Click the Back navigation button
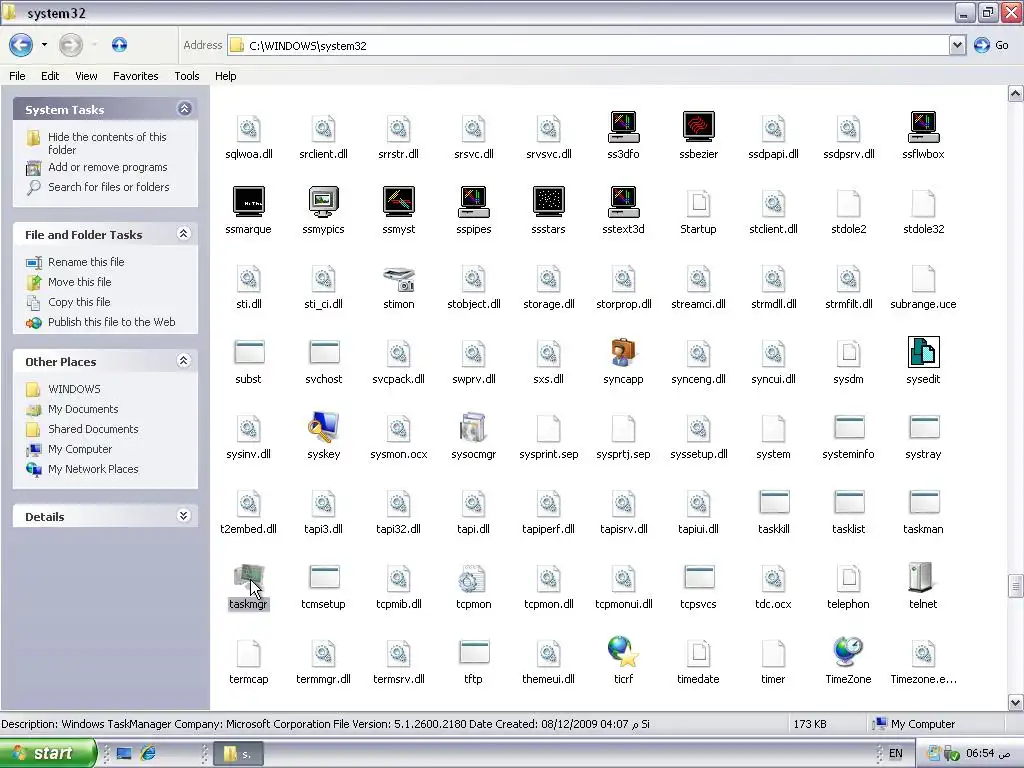Screen dimensions: 1024x768 [21, 45]
